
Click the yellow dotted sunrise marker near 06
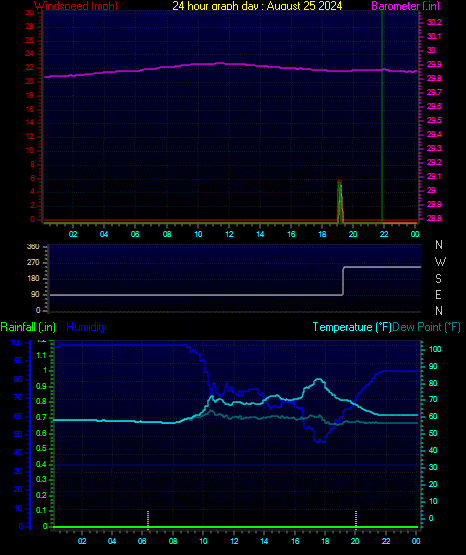coord(148,520)
